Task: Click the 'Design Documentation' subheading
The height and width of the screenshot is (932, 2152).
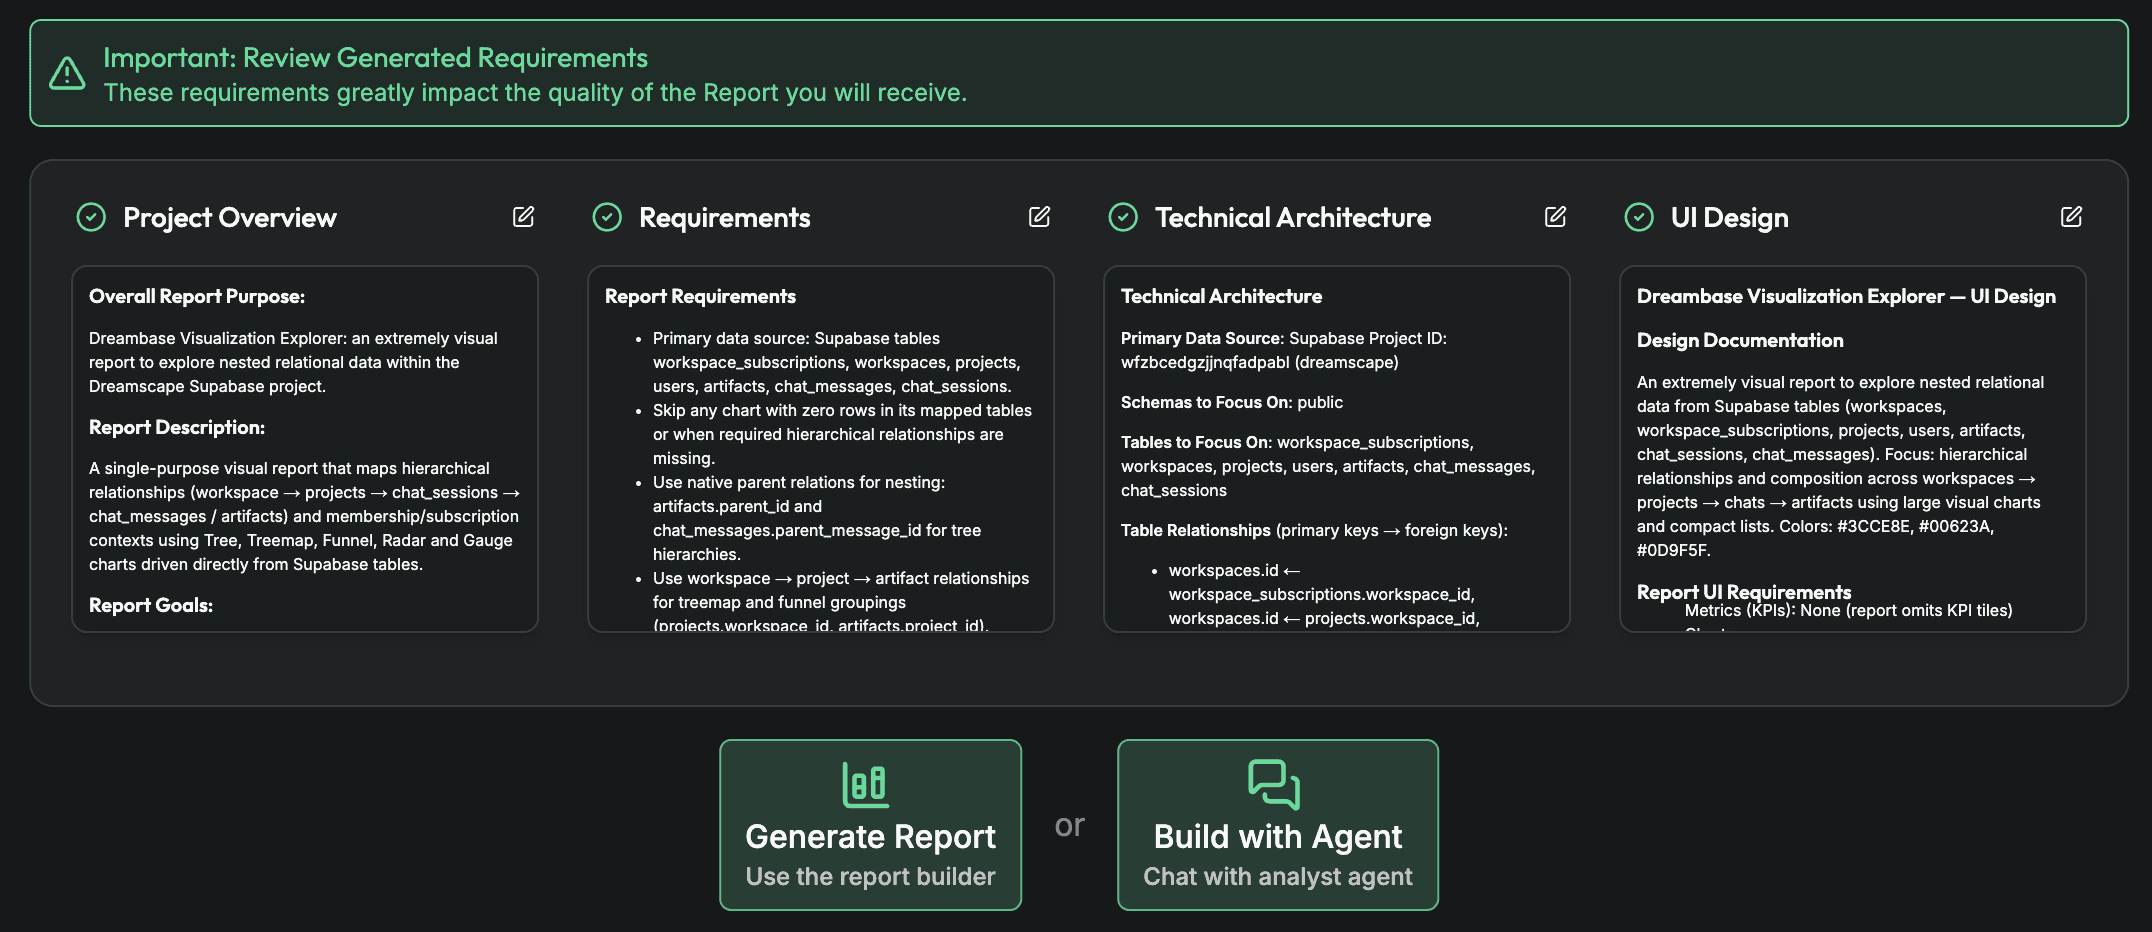Action: pos(1740,340)
